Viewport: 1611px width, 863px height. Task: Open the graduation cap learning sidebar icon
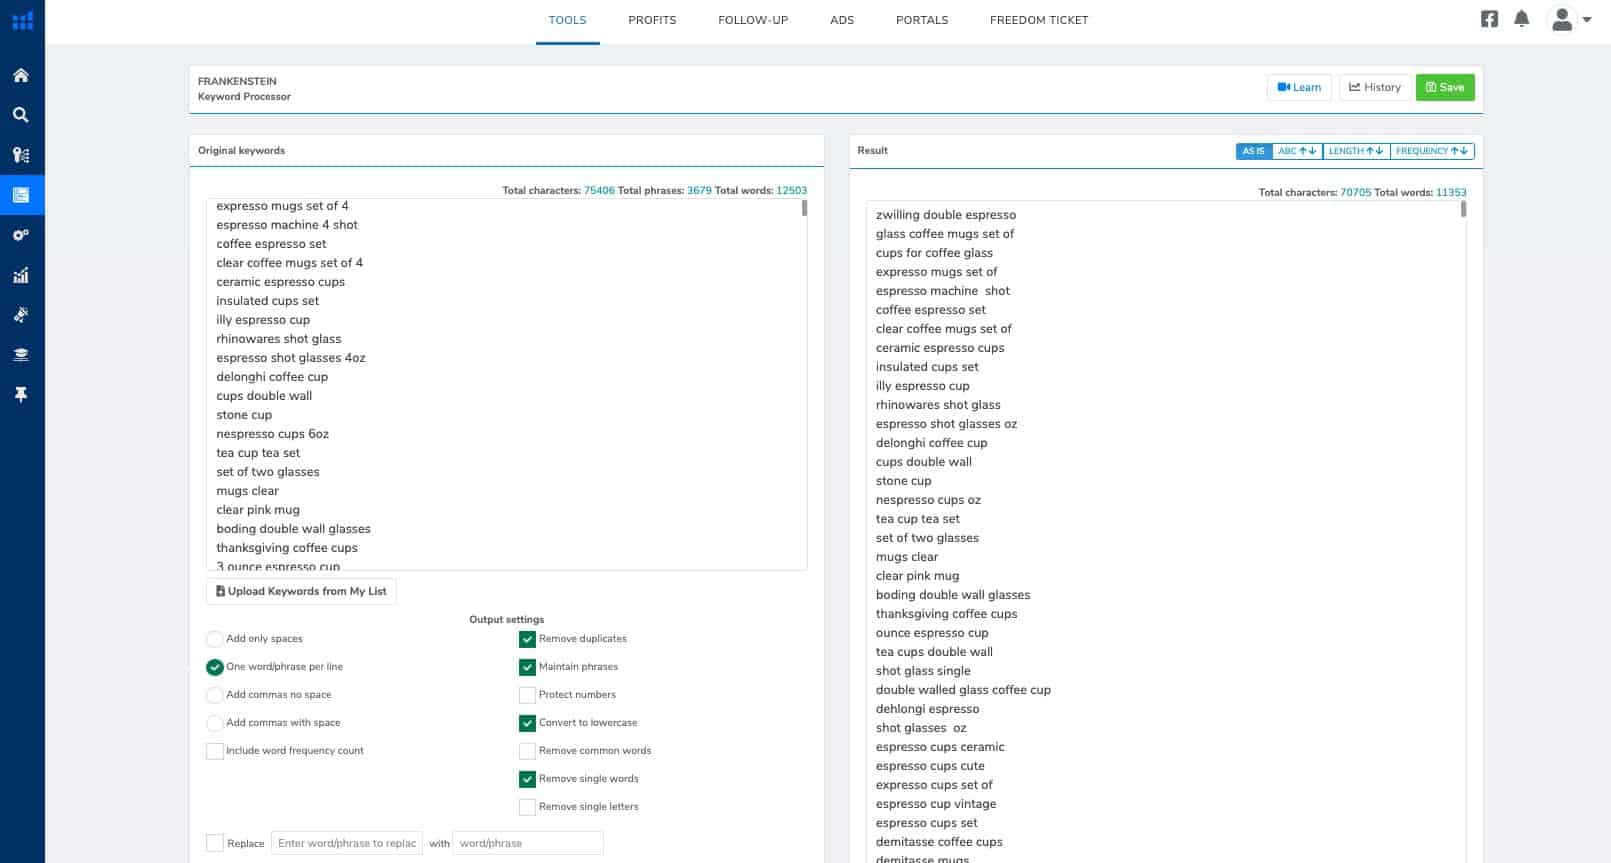pyautogui.click(x=21, y=355)
